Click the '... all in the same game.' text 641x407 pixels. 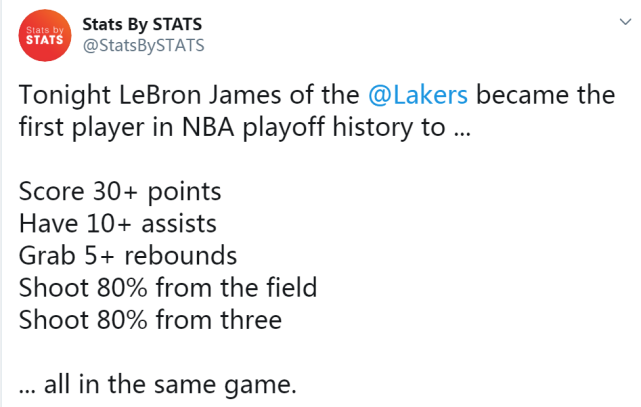(158, 385)
